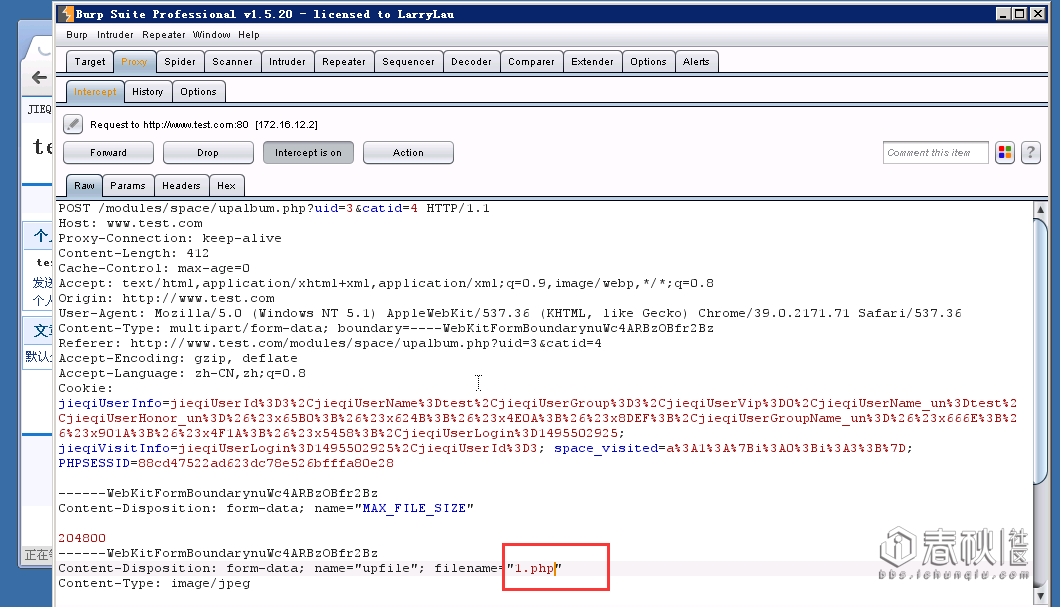Open the Repeater menu in menu bar
Image resolution: width=1060 pixels, height=607 pixels.
coord(164,34)
